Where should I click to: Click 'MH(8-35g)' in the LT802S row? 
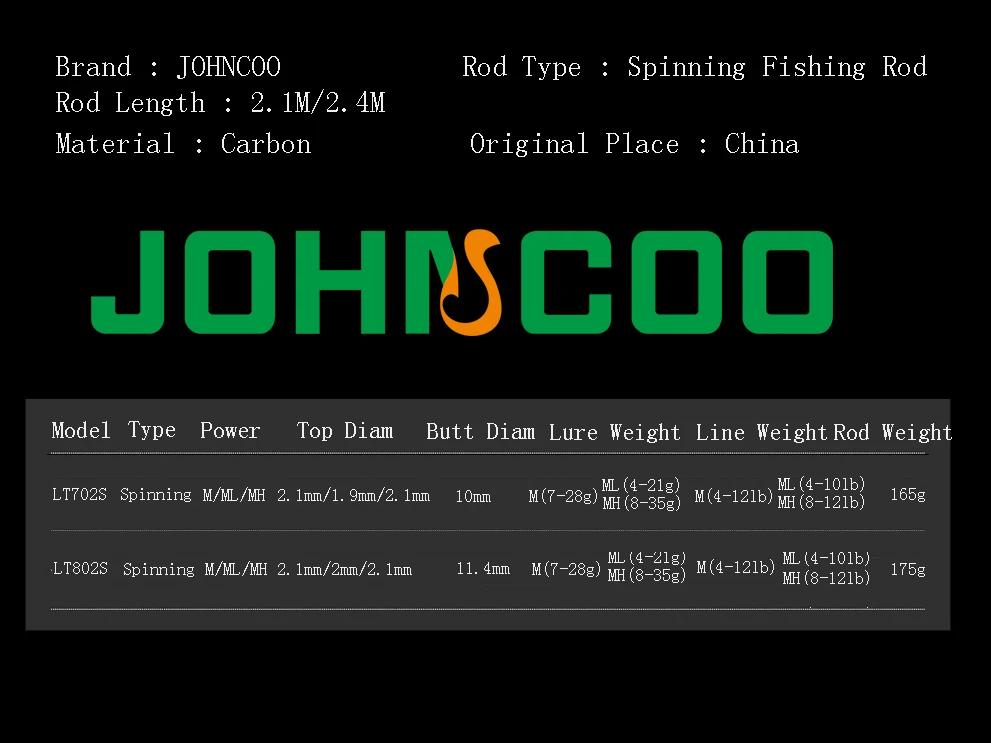tap(647, 576)
